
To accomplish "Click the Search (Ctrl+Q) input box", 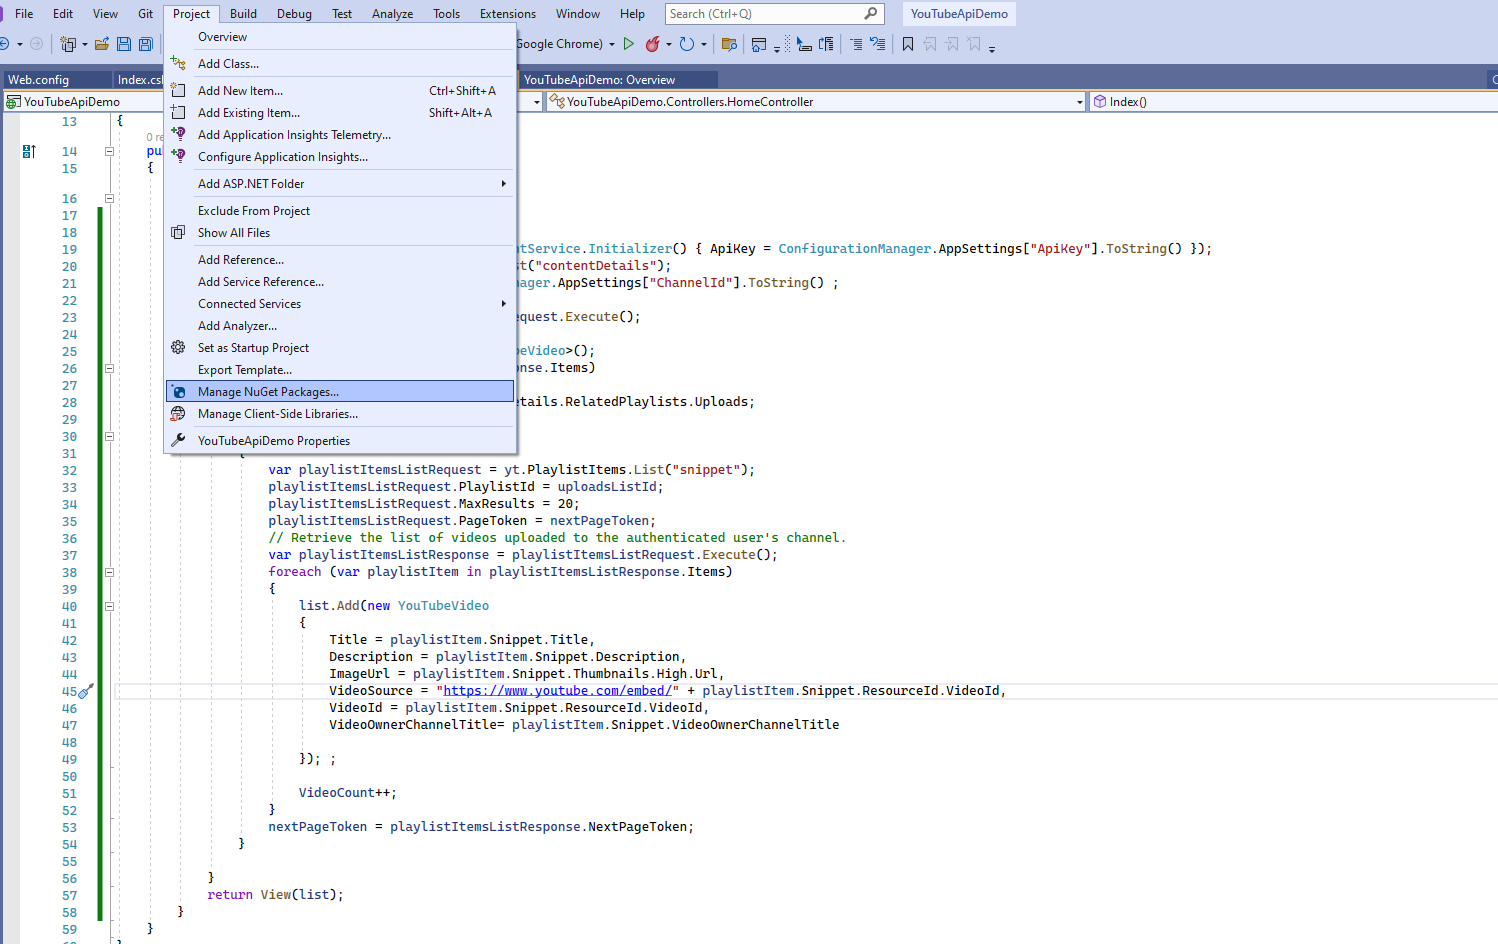I will [x=774, y=14].
